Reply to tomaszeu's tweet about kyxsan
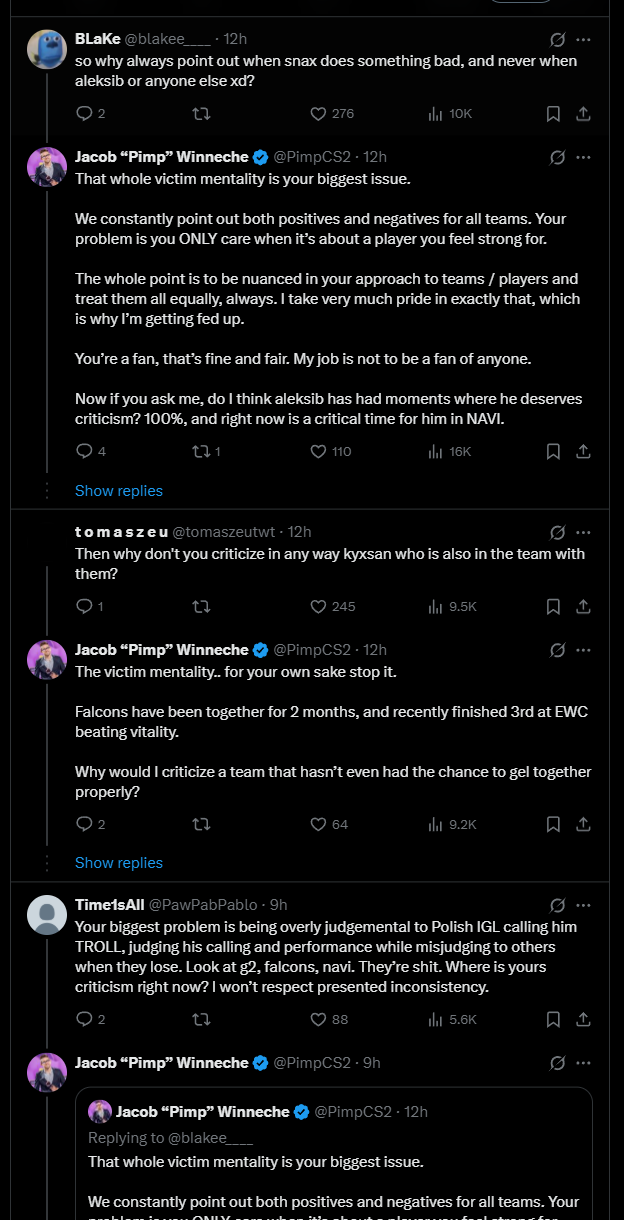This screenshot has width=624, height=1220. pos(84,606)
